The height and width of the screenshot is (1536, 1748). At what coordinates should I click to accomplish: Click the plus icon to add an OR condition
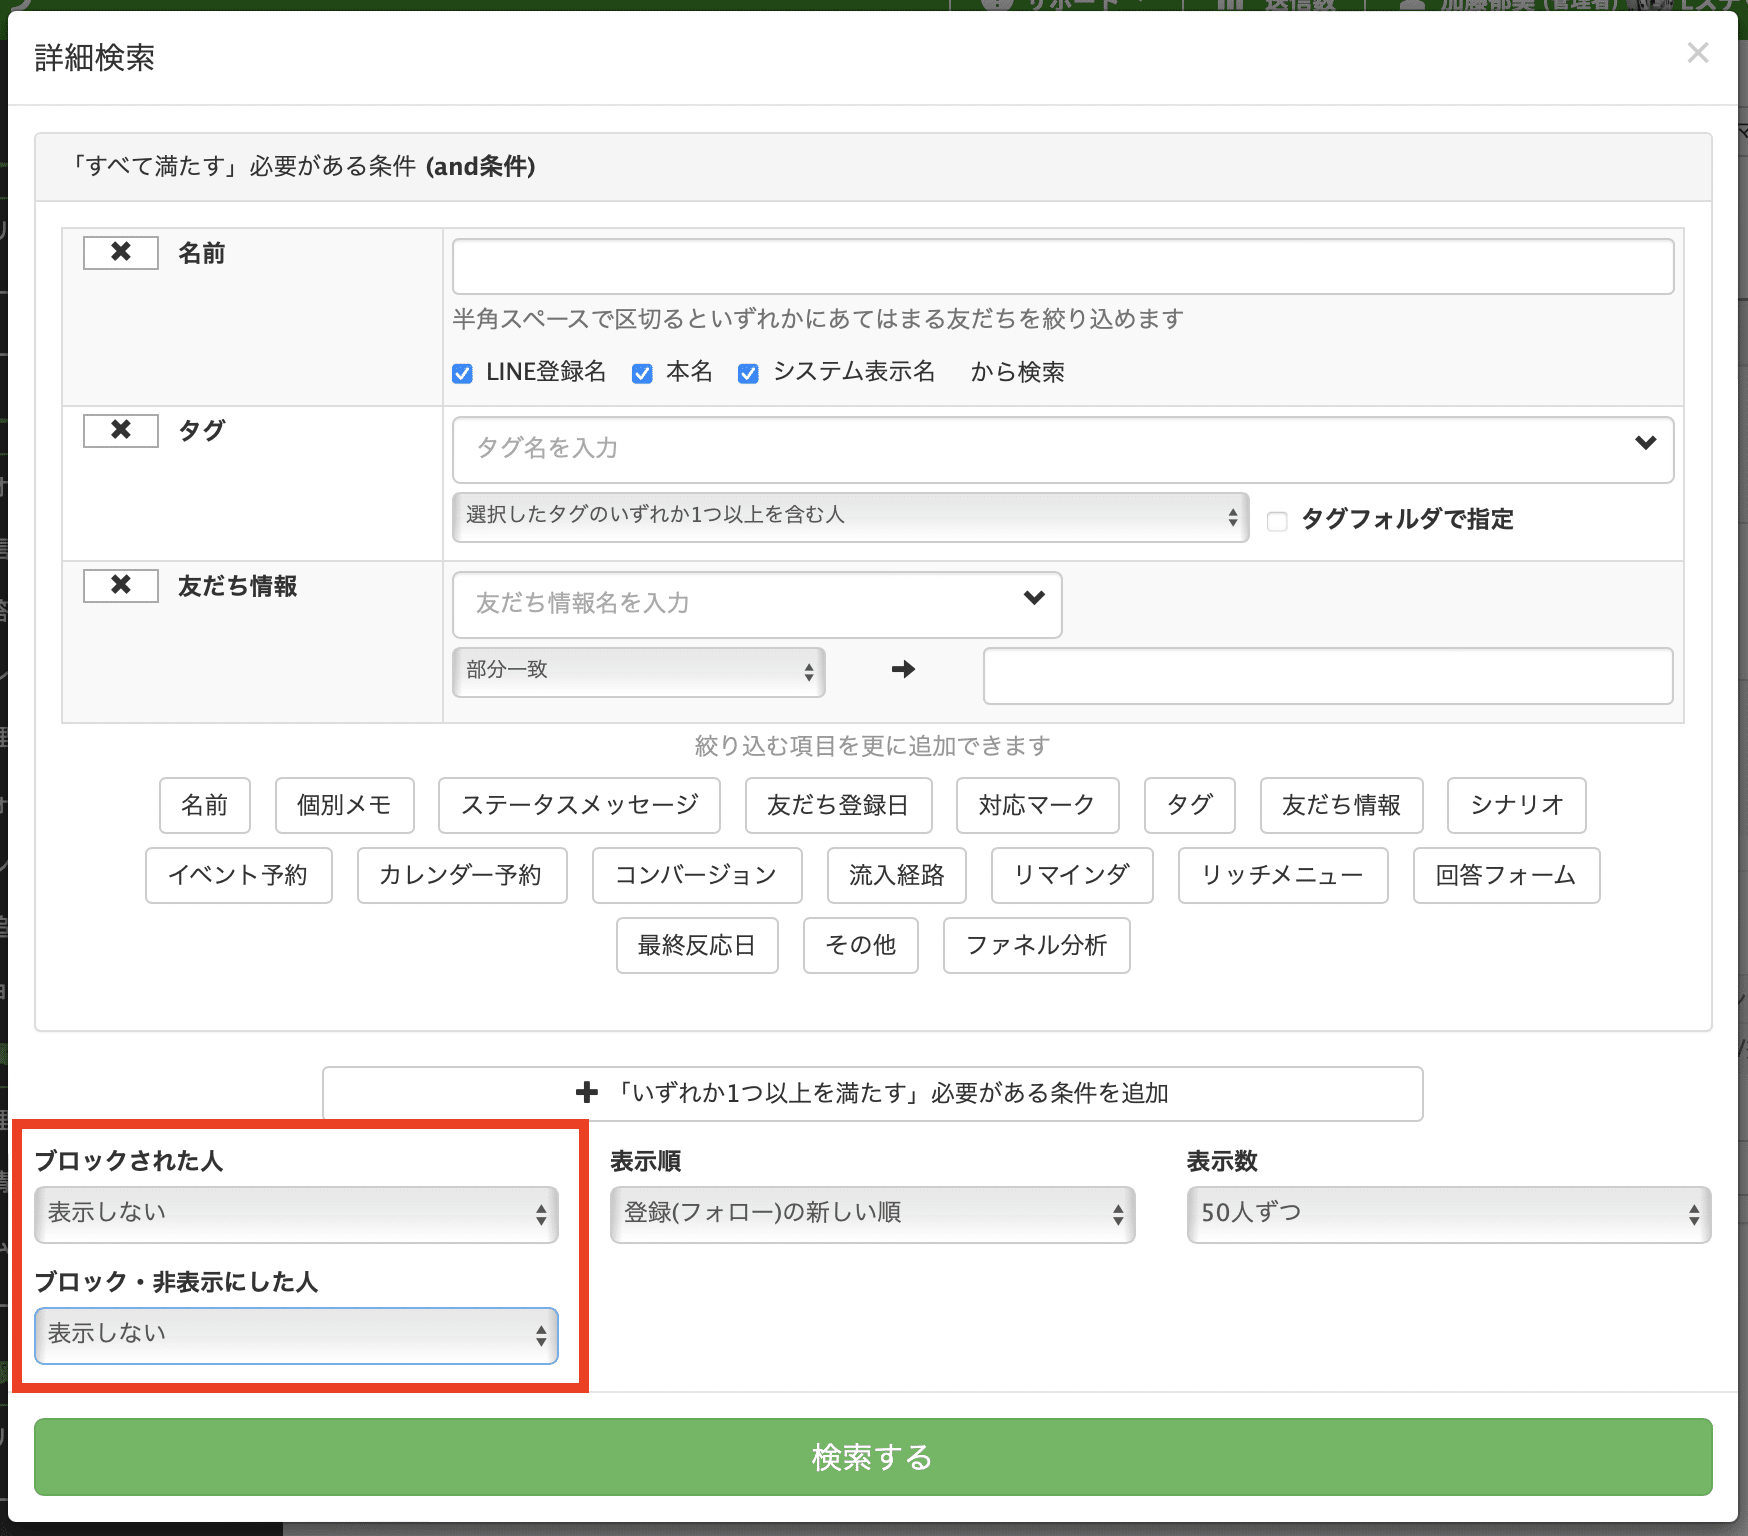point(586,1092)
